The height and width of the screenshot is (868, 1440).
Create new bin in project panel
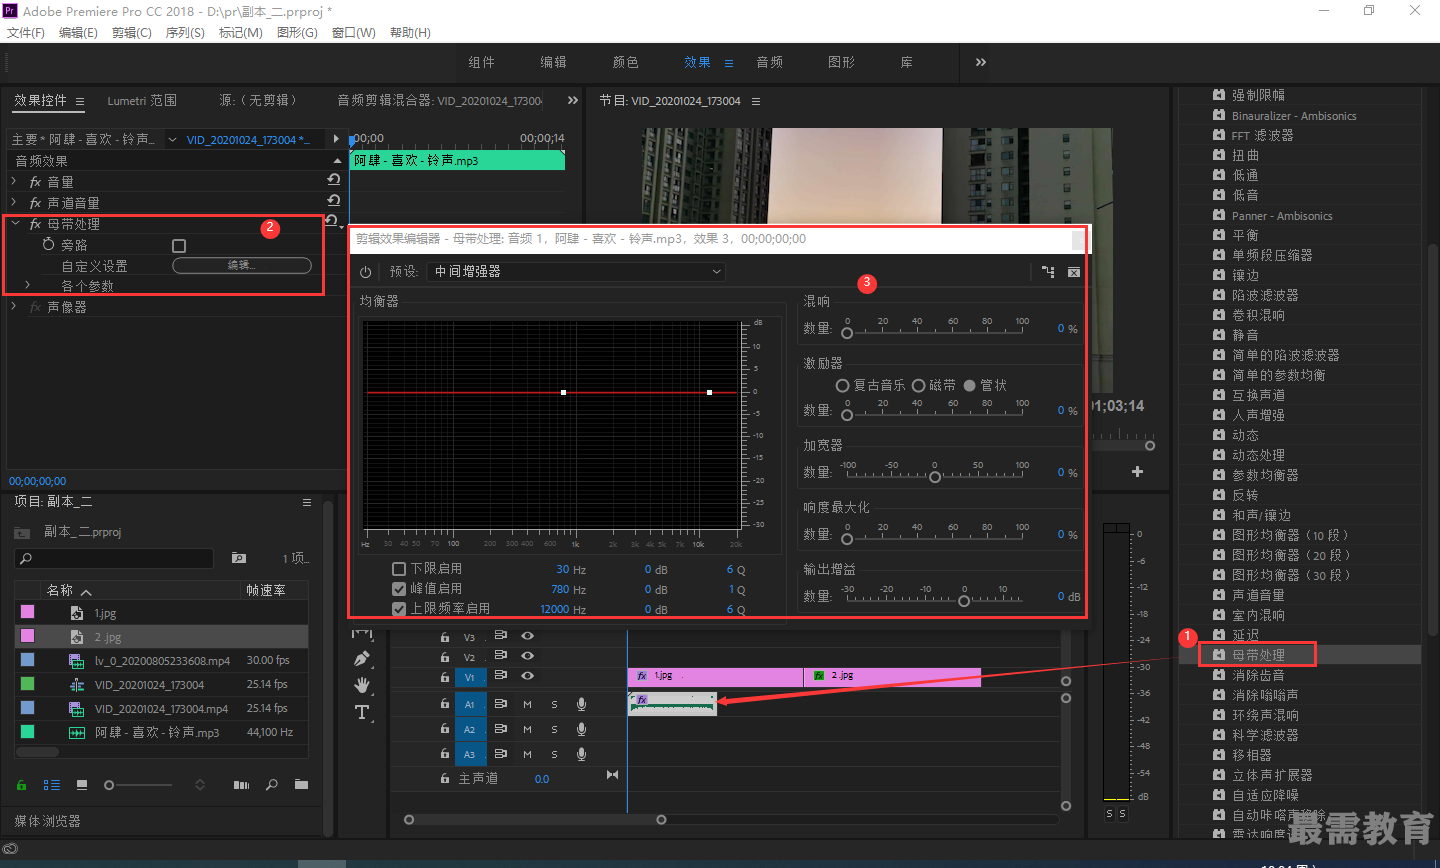pyautogui.click(x=301, y=785)
